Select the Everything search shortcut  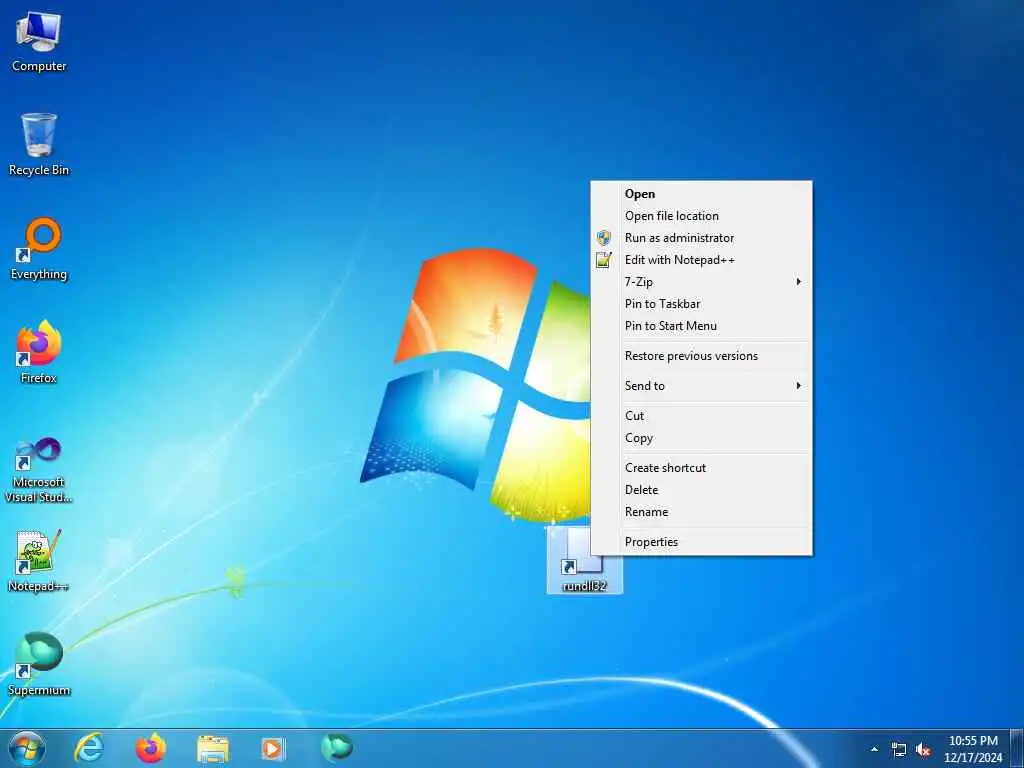(x=39, y=249)
